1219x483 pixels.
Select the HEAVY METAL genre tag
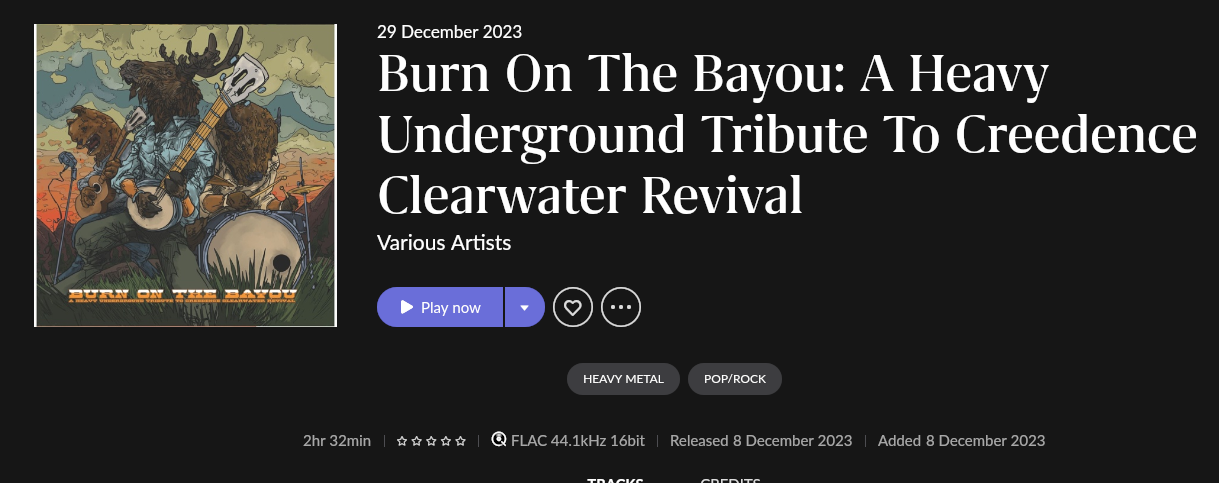624,379
